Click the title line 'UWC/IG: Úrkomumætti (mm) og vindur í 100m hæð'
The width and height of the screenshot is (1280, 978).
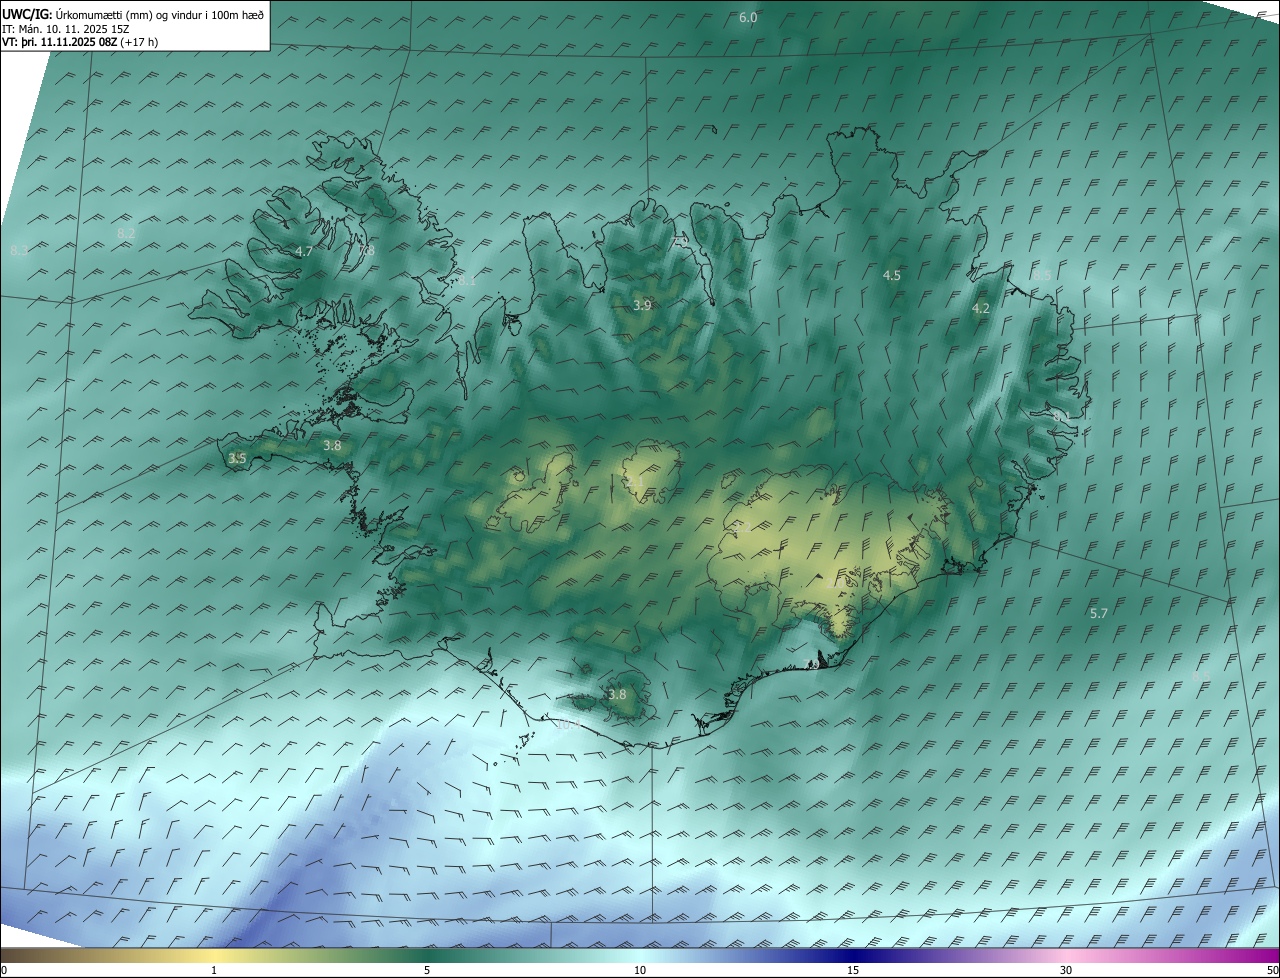click(133, 15)
